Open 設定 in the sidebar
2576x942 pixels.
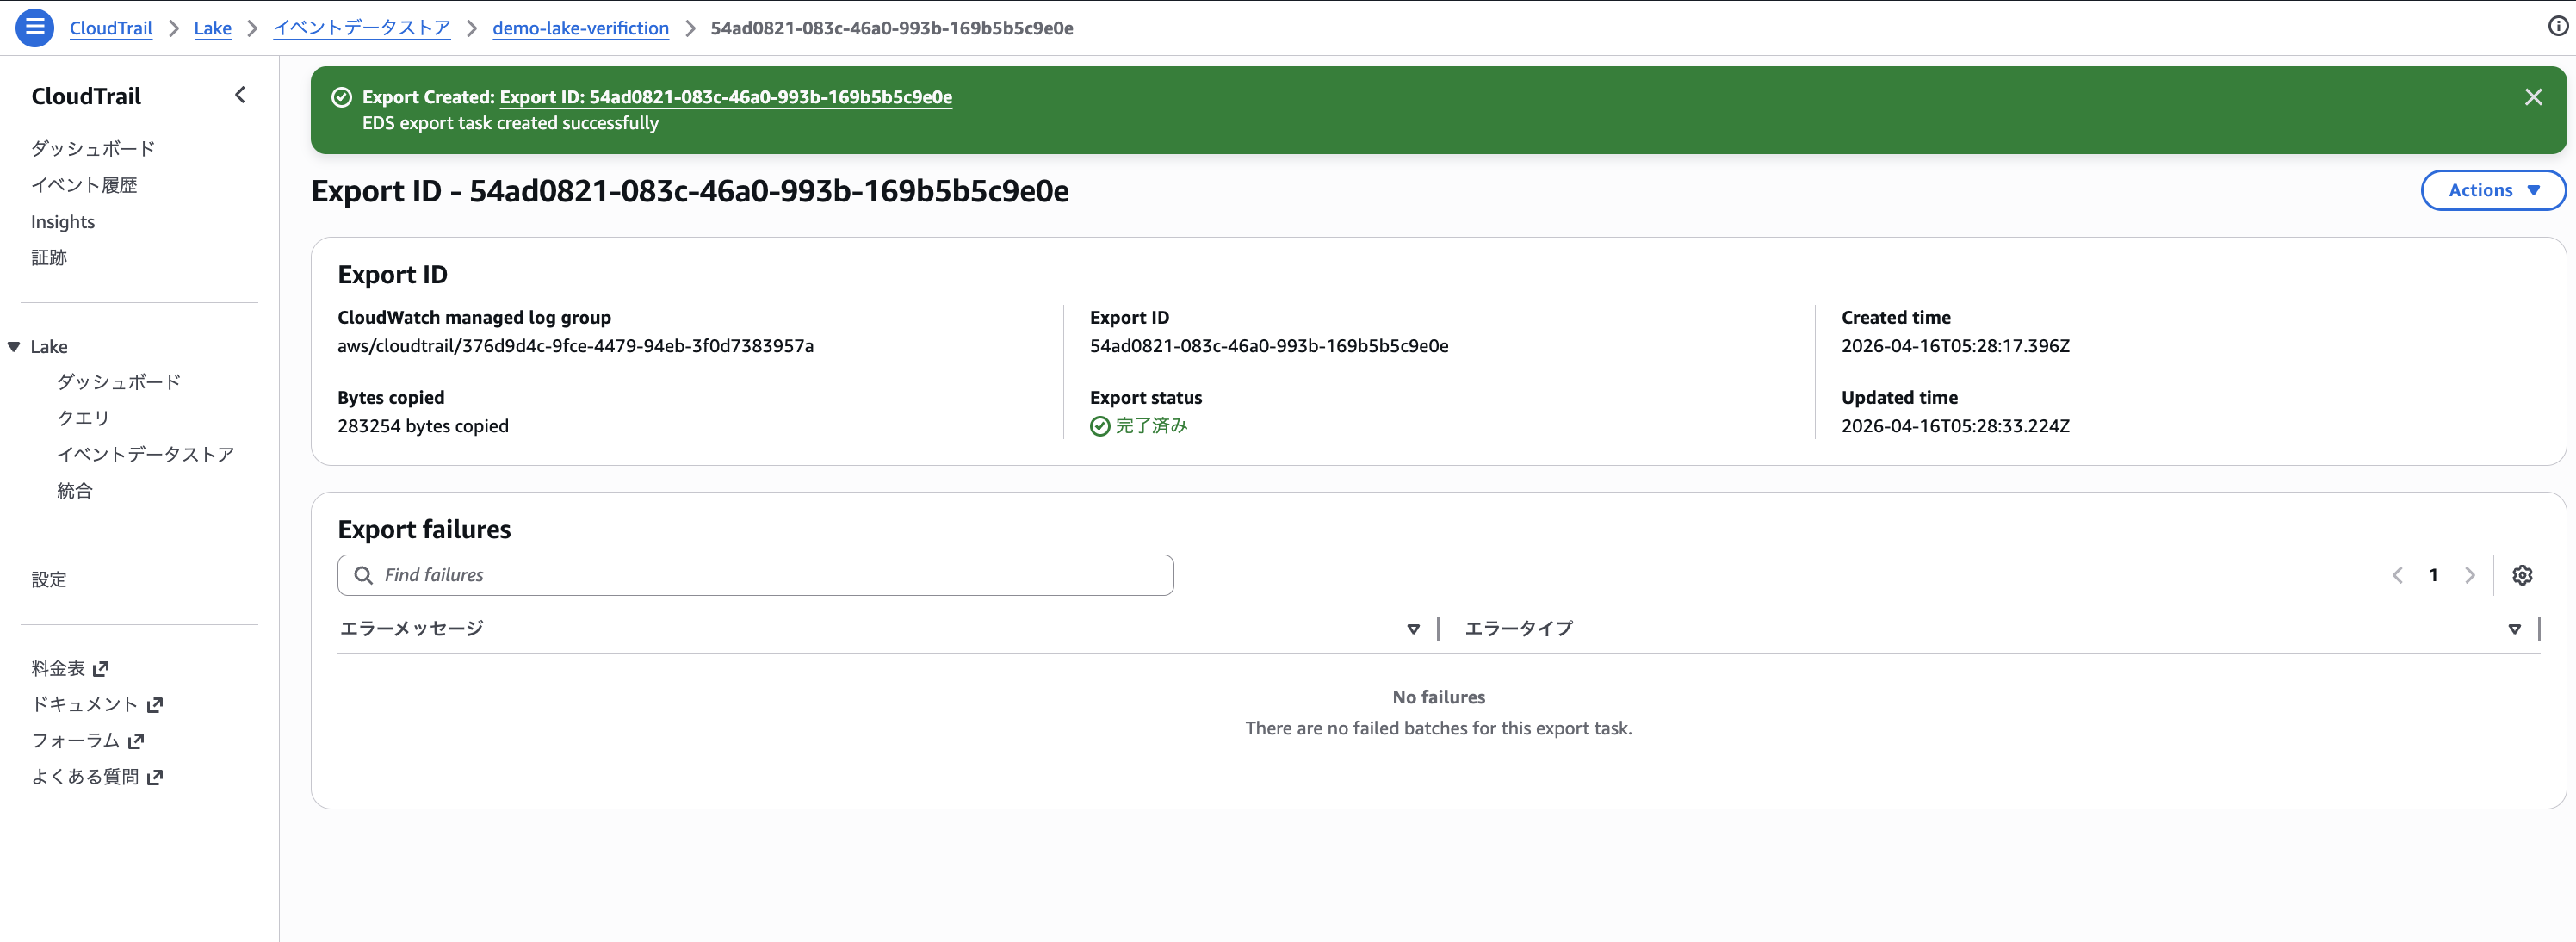tap(49, 580)
